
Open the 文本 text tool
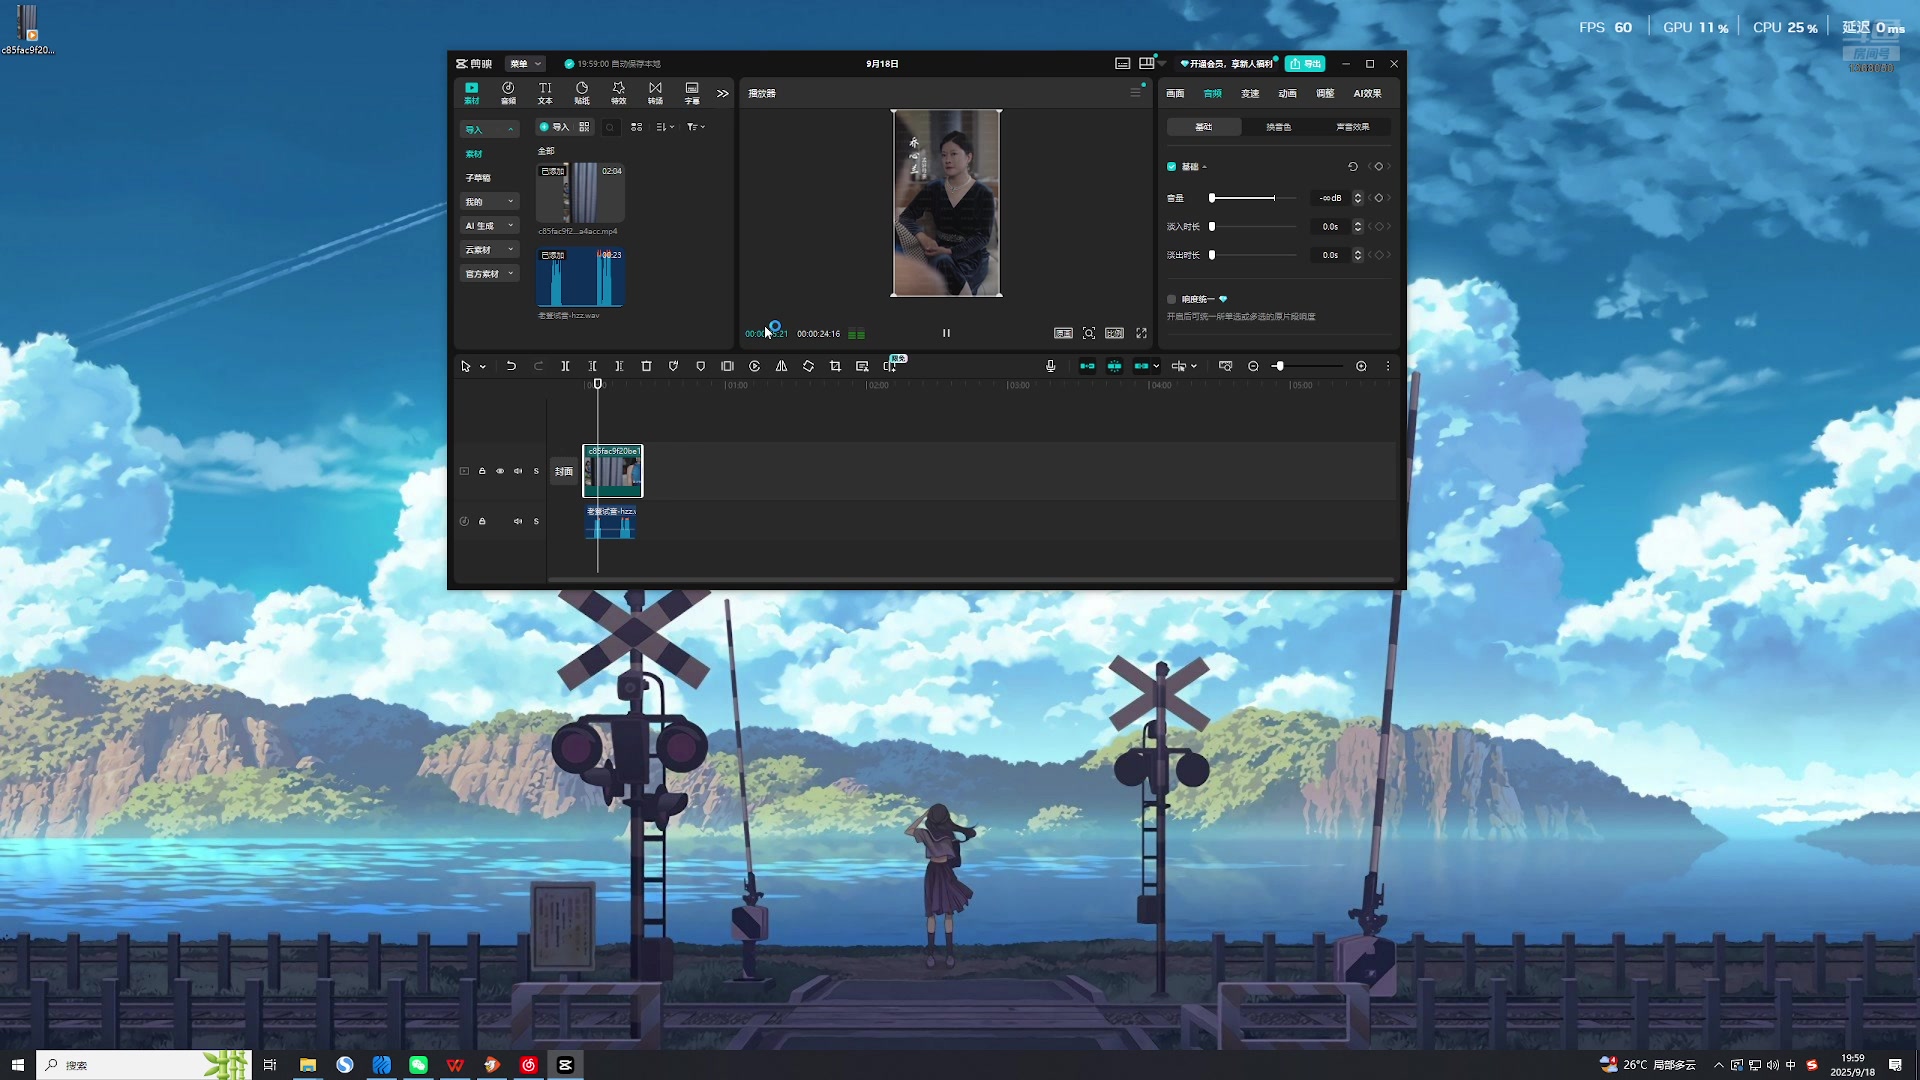click(545, 93)
